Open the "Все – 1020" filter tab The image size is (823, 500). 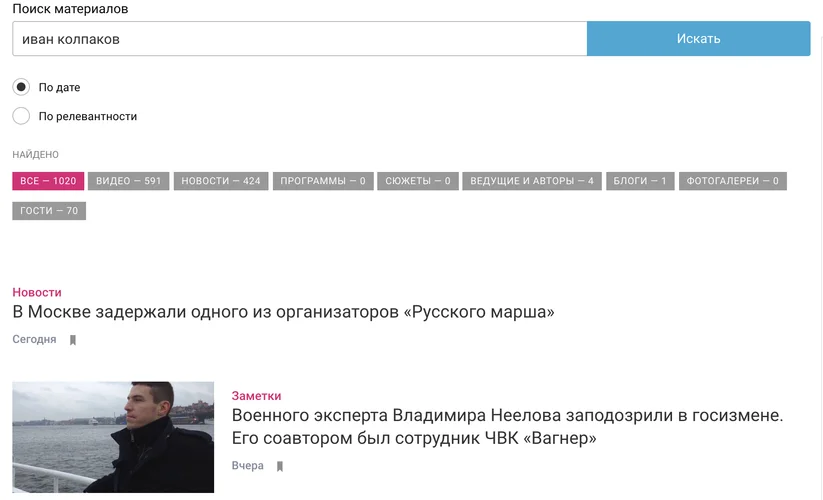coord(48,181)
